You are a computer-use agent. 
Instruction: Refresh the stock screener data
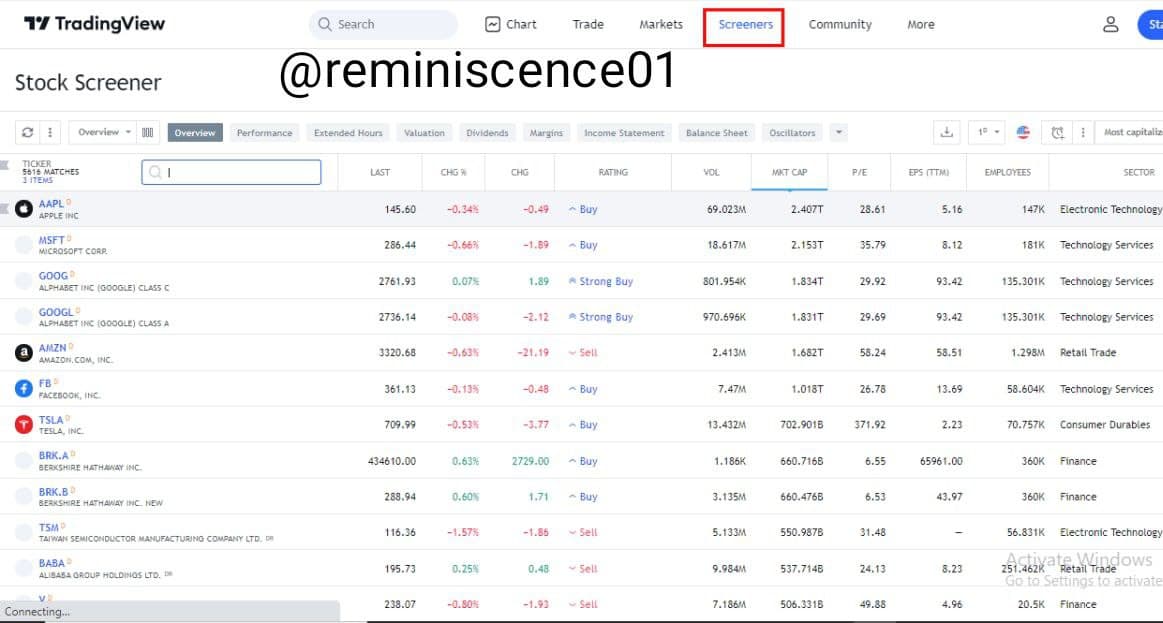(27, 133)
